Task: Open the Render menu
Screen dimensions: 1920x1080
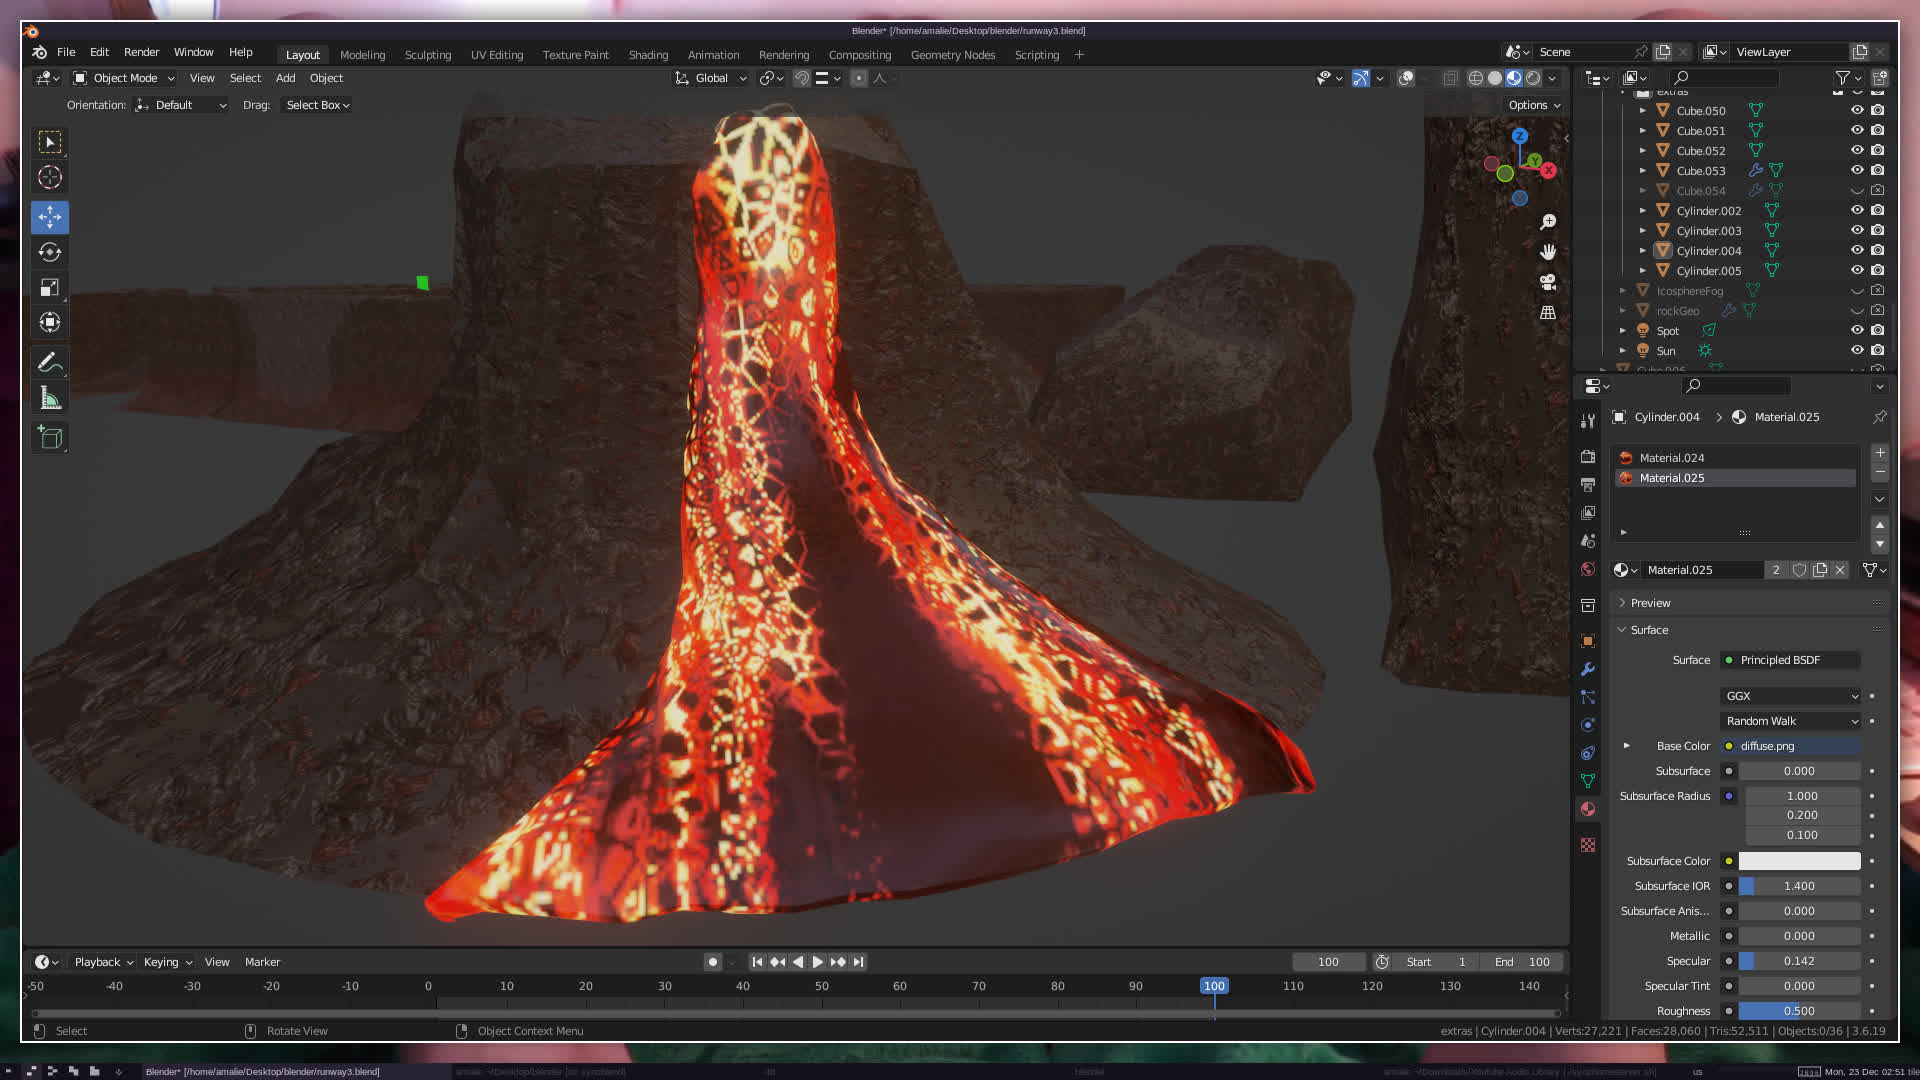Action: [x=141, y=52]
